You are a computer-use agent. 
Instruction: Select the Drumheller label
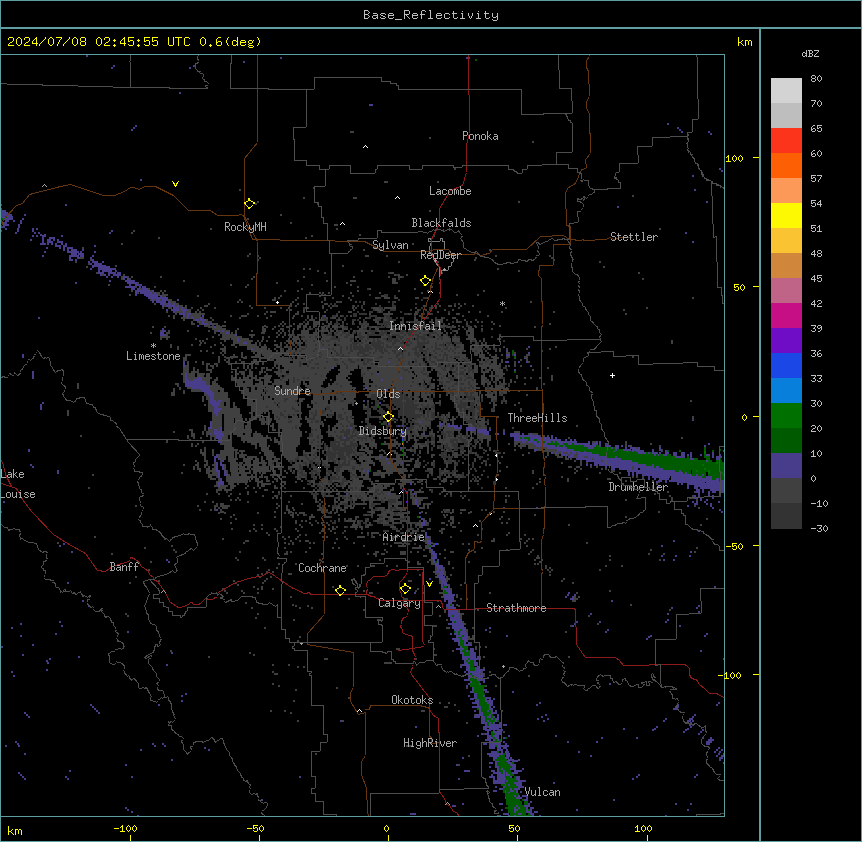638,488
